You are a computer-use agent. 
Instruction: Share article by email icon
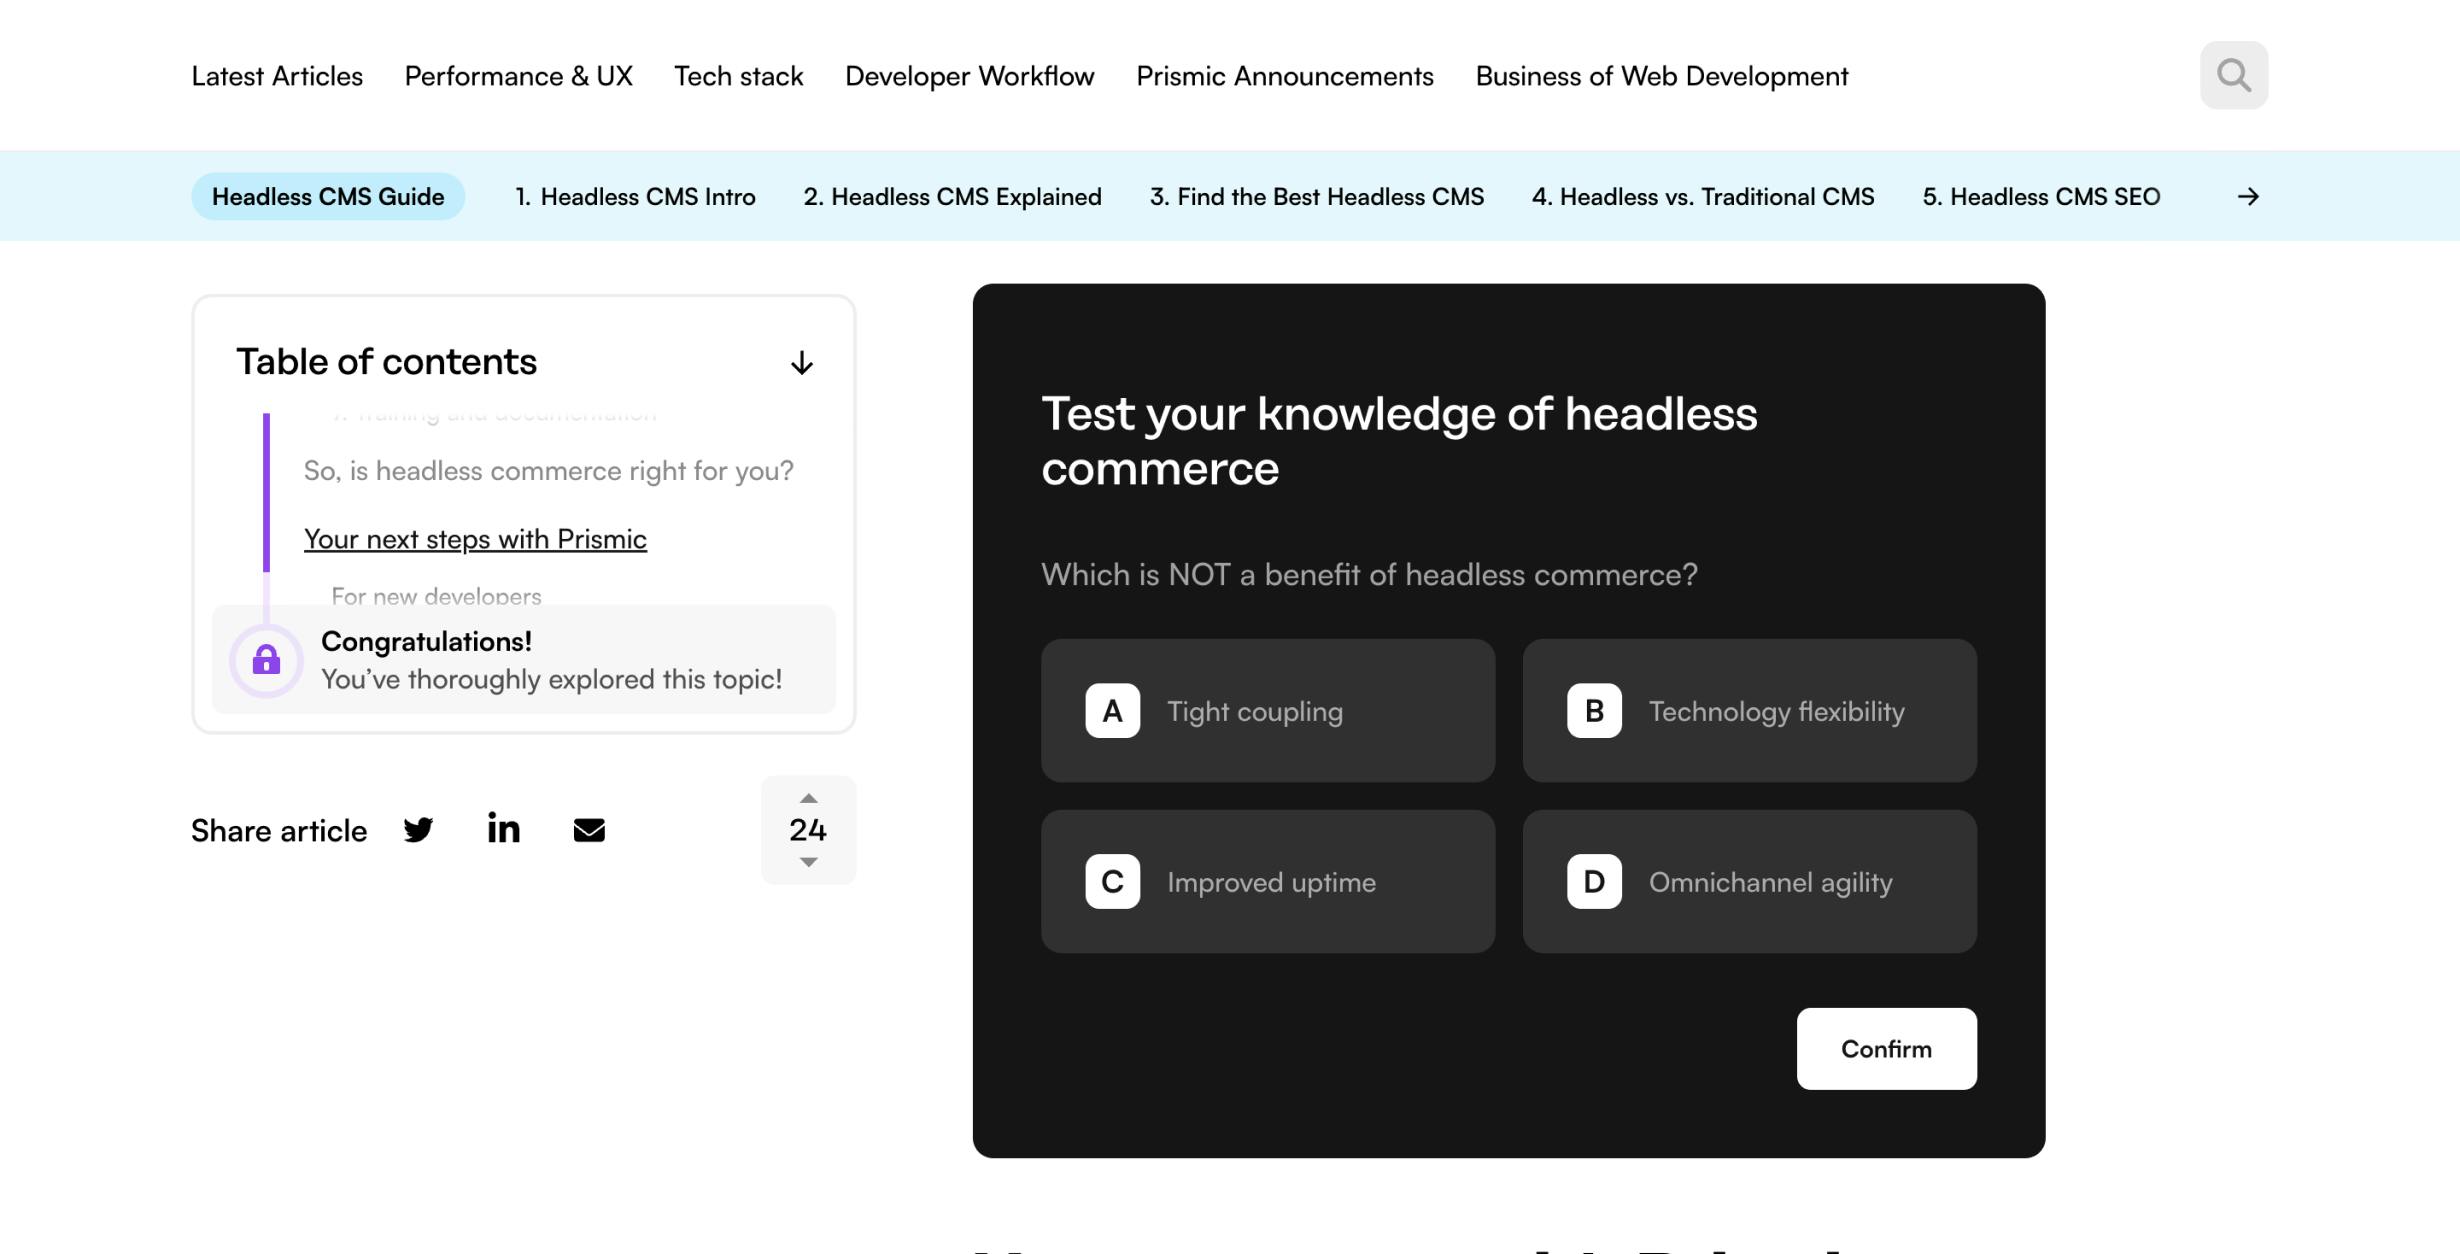589,830
